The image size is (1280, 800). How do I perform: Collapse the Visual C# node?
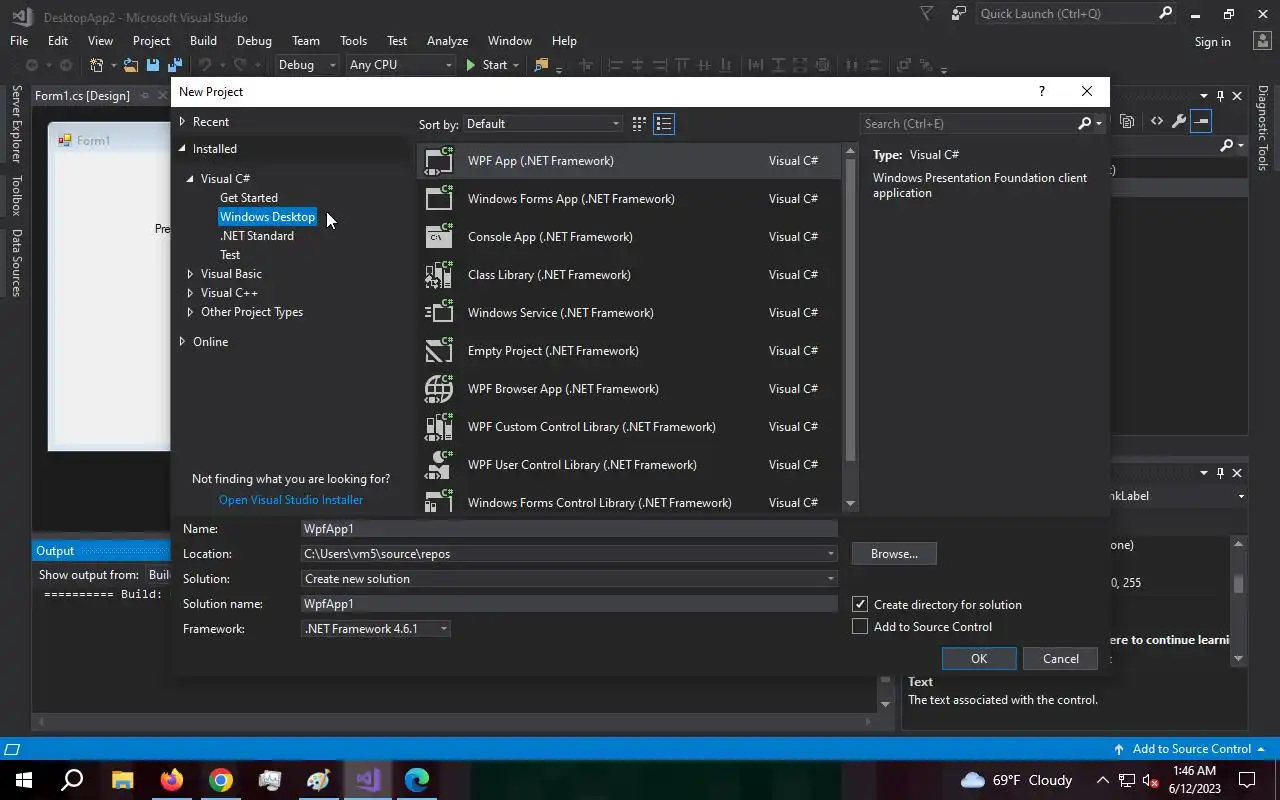pos(190,178)
